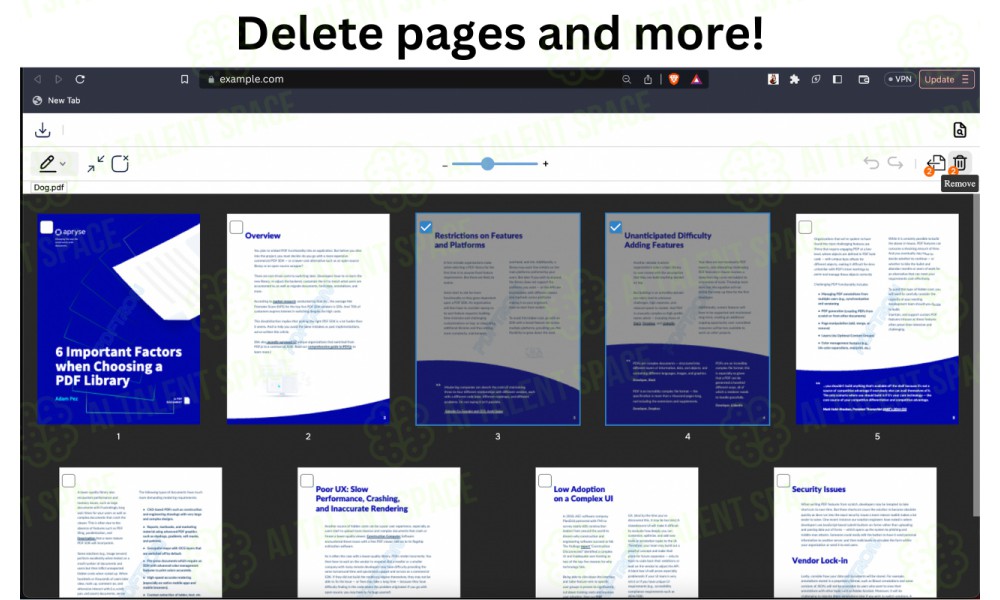This screenshot has height=600, width=1000.
Task: Click minus to zoom out thumbnails
Action: [445, 165]
